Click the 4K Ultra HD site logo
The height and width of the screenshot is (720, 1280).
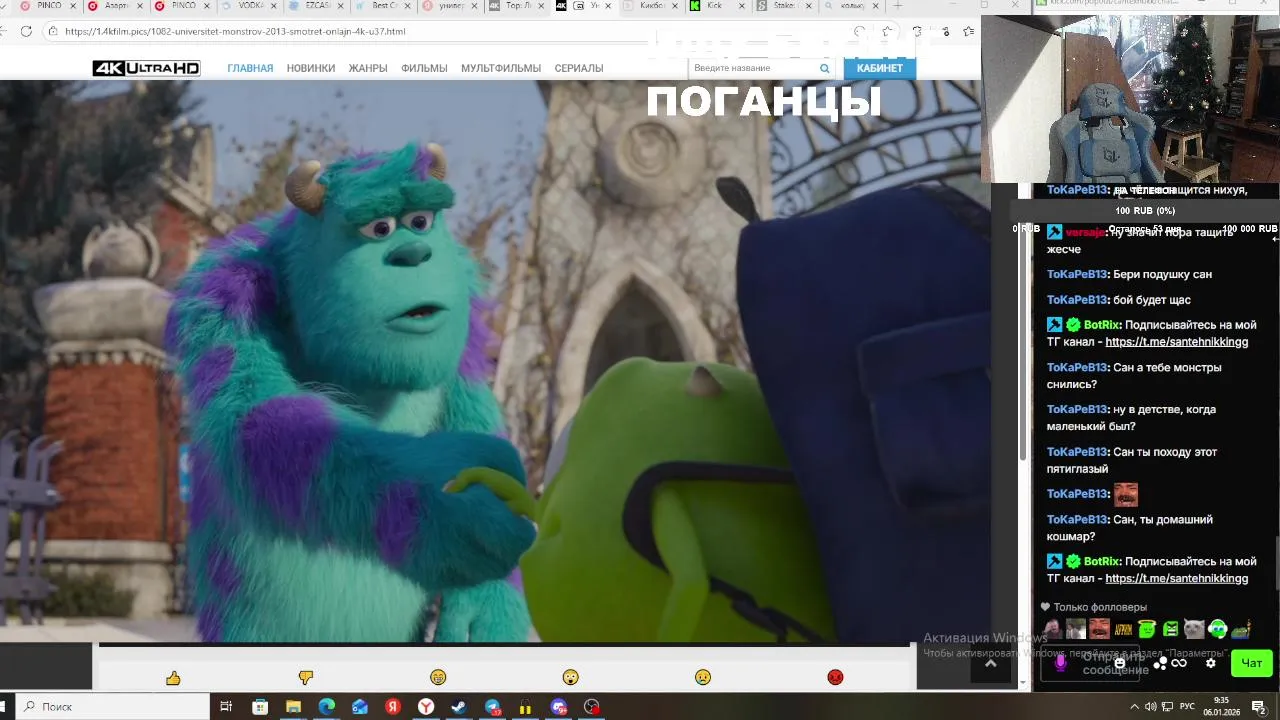click(146, 68)
